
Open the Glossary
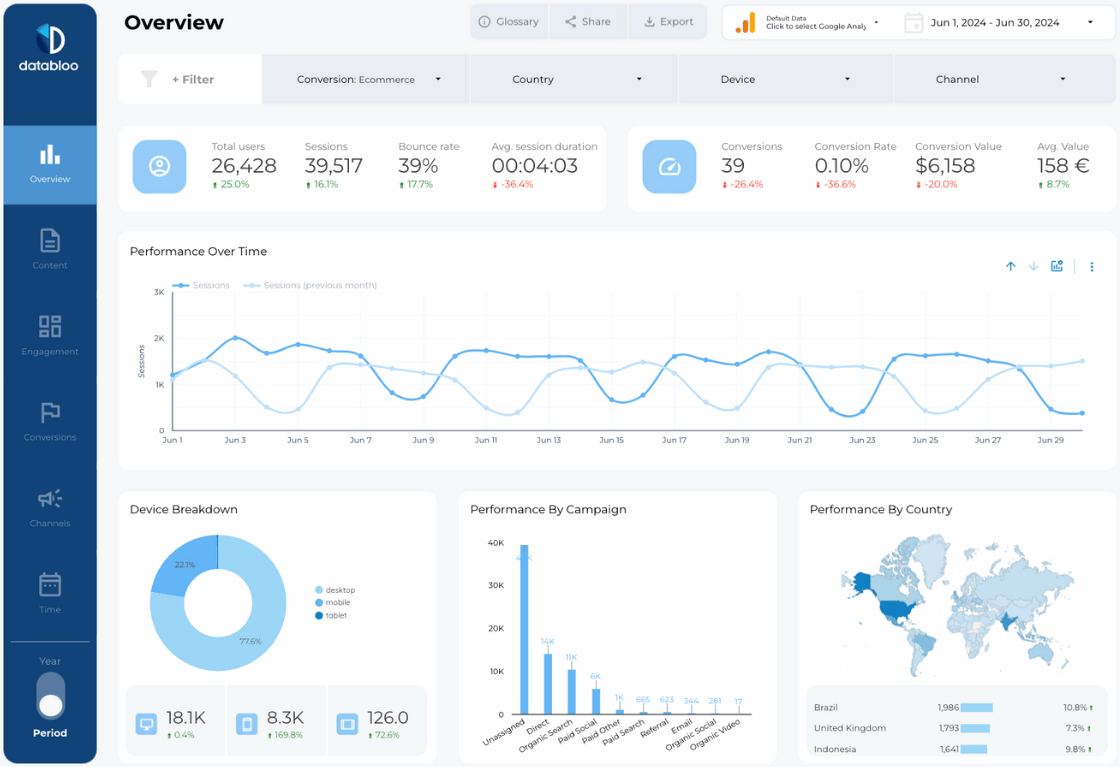click(x=509, y=22)
